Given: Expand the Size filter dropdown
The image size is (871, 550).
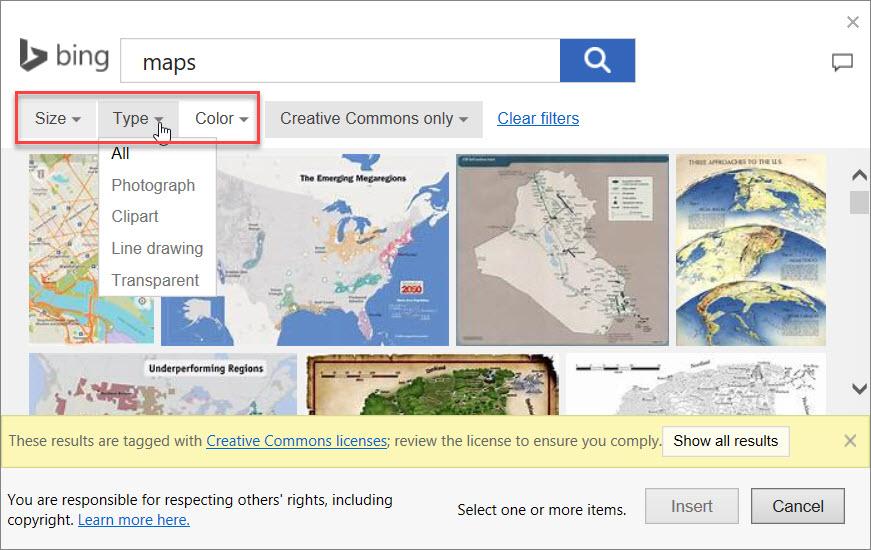Looking at the screenshot, I should point(57,119).
